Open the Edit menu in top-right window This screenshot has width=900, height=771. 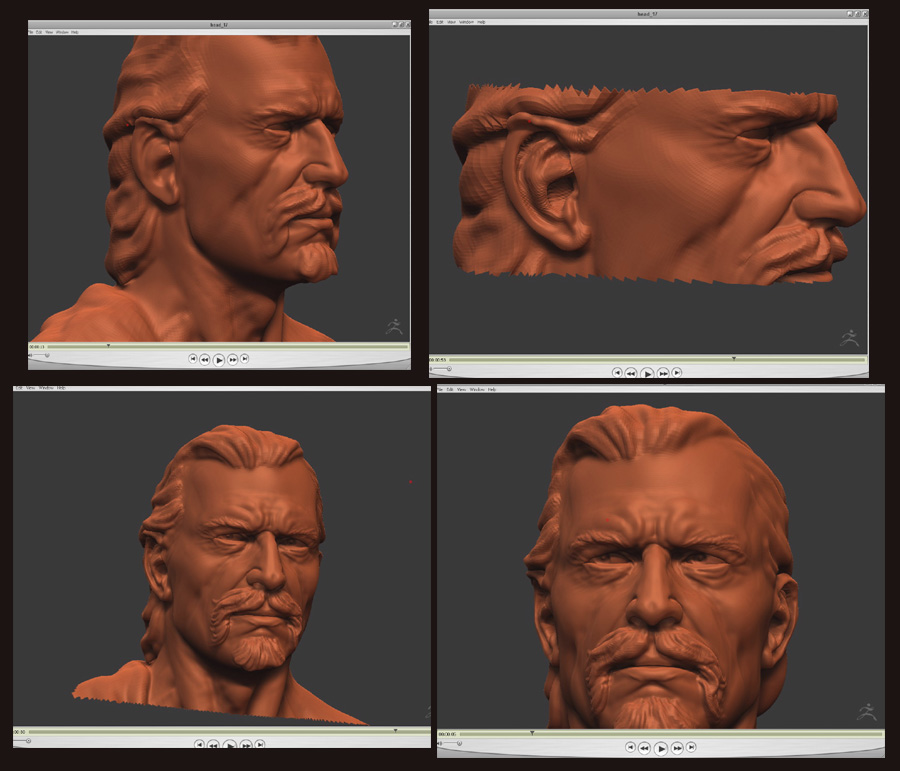pyautogui.click(x=440, y=22)
